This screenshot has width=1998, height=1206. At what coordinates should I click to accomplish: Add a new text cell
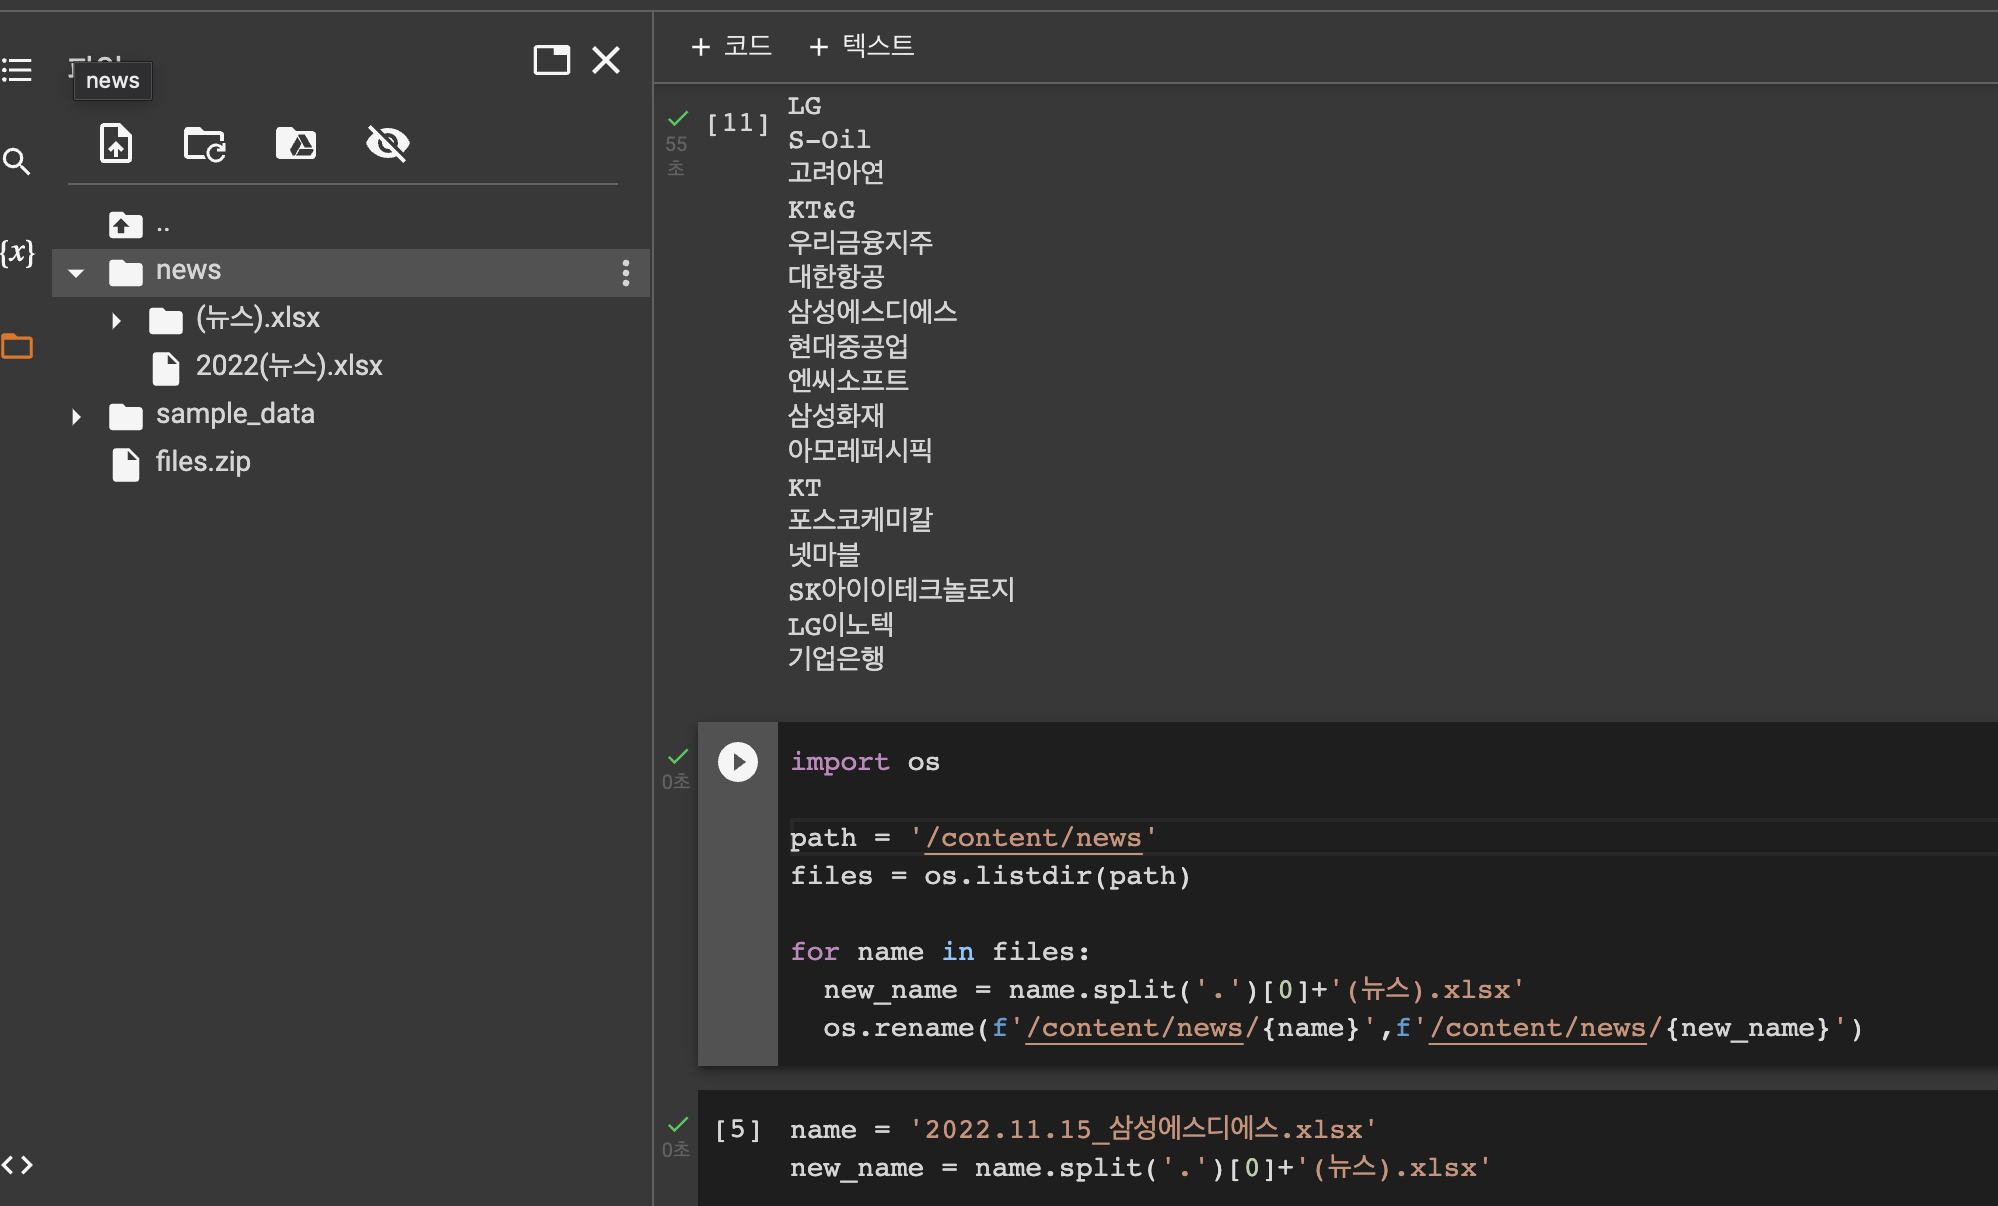861,46
